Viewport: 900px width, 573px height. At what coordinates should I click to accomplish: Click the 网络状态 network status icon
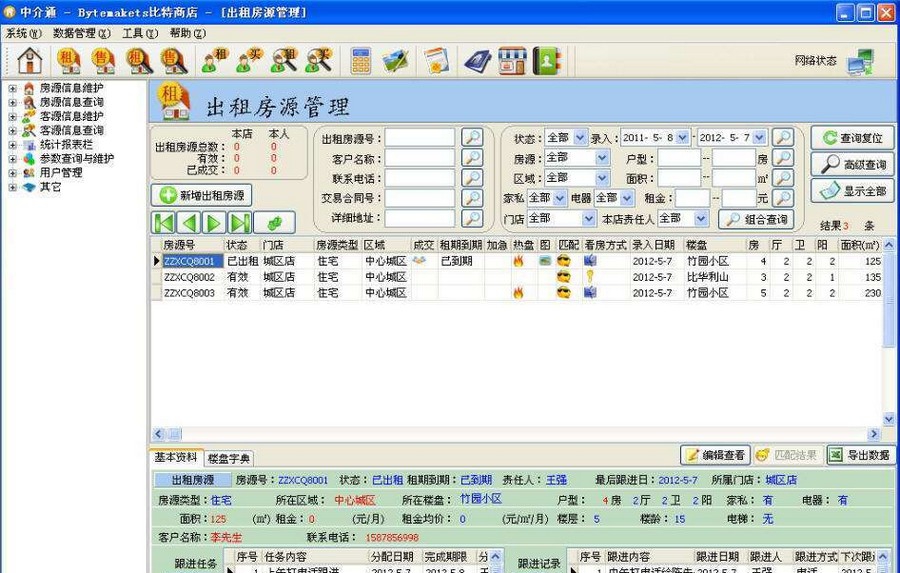click(x=859, y=62)
